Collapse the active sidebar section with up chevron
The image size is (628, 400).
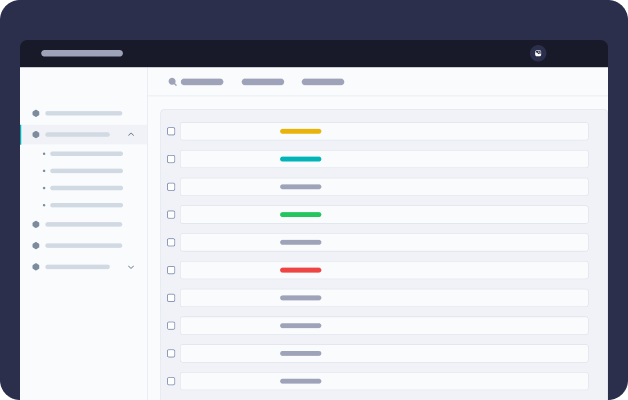coord(131,135)
